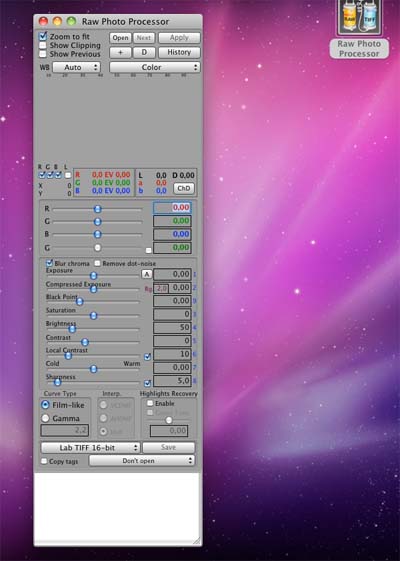The width and height of the screenshot is (400, 561).
Task: Click the Highlights Recovery slider knob
Action: (169, 420)
